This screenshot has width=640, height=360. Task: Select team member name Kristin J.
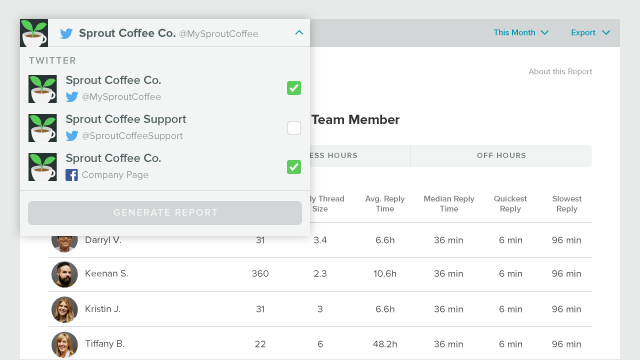(x=102, y=309)
